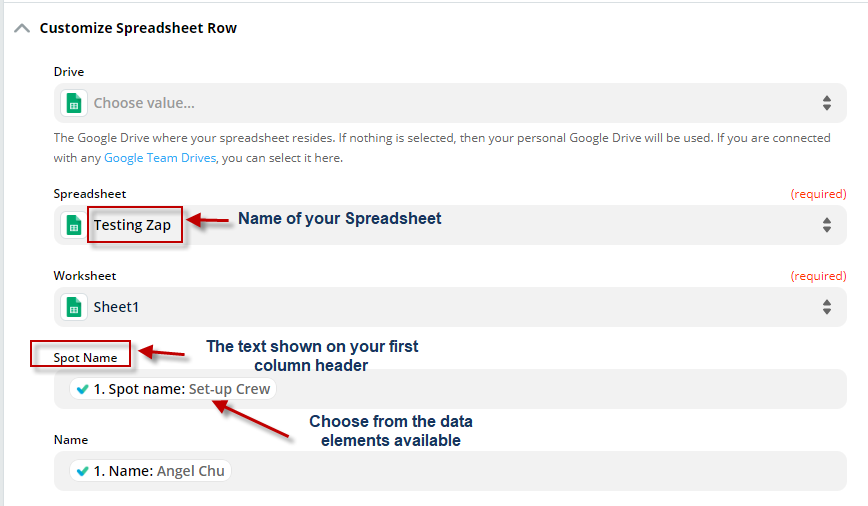Viewport: 868px width, 506px height.
Task: Click Google Sheets icon in Drive field
Action: coord(74,103)
